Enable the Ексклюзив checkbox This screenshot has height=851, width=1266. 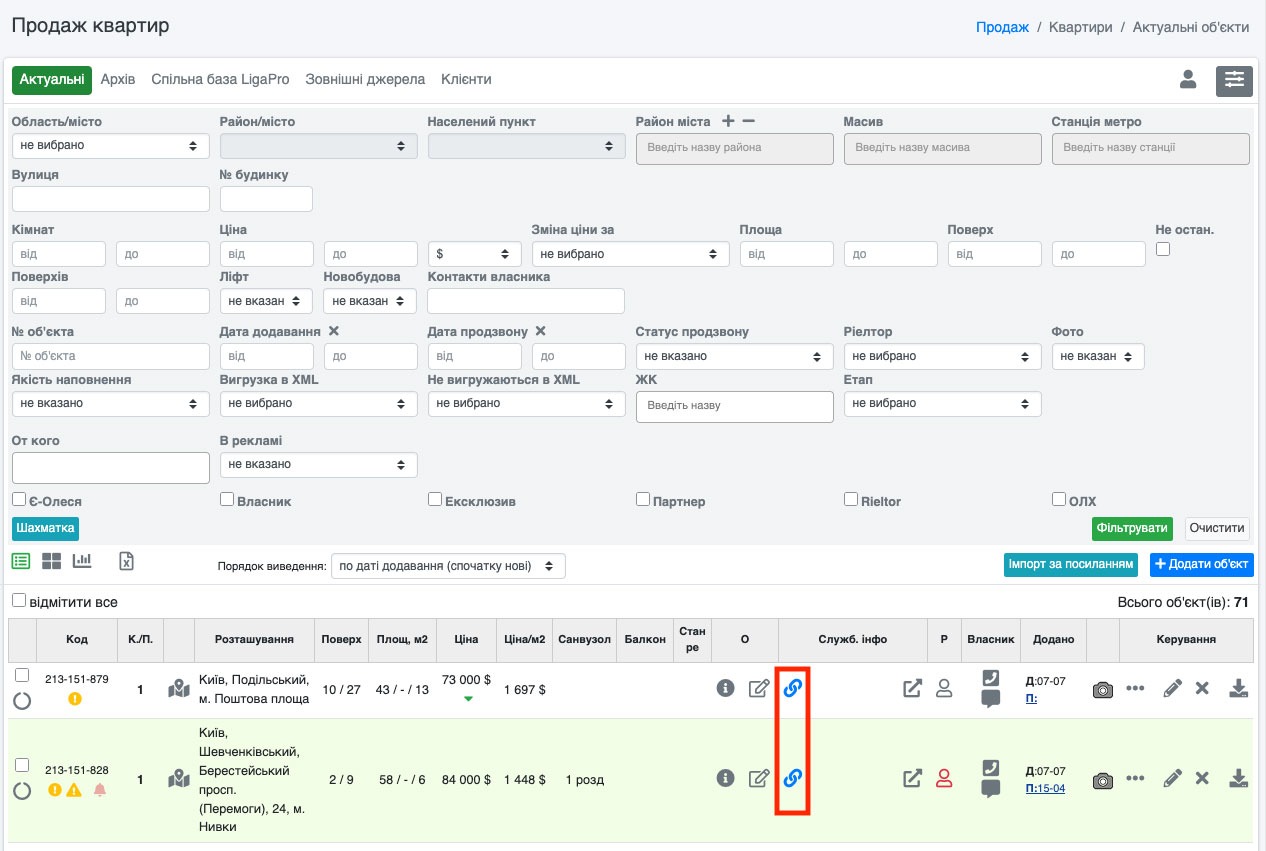[435, 499]
